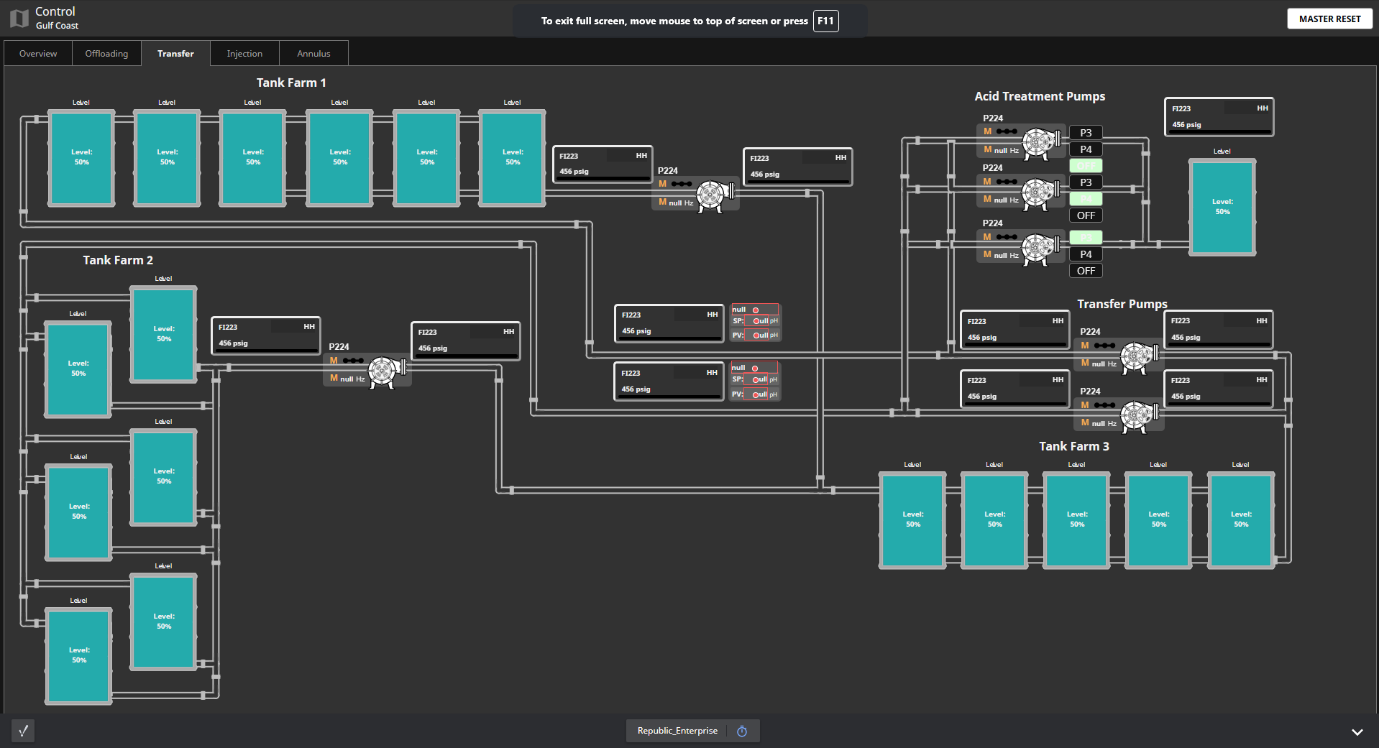Click the Republic_Enterprise button
1379x748 pixels.
tap(677, 731)
